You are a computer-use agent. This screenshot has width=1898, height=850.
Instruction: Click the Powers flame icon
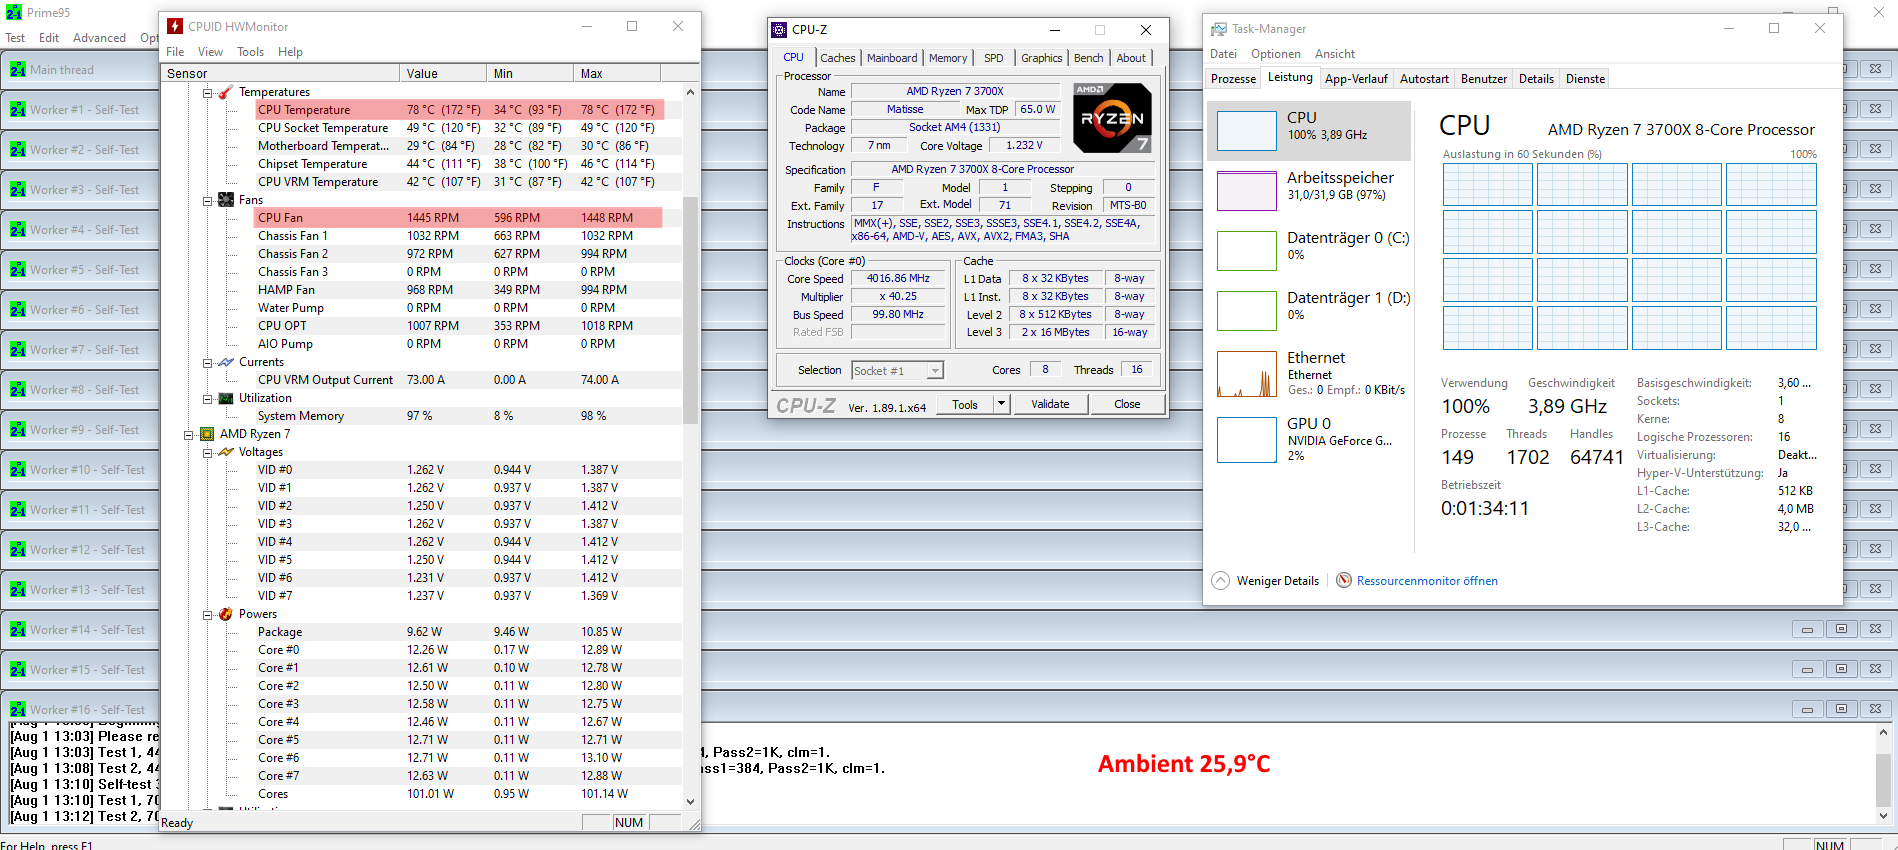click(x=226, y=613)
